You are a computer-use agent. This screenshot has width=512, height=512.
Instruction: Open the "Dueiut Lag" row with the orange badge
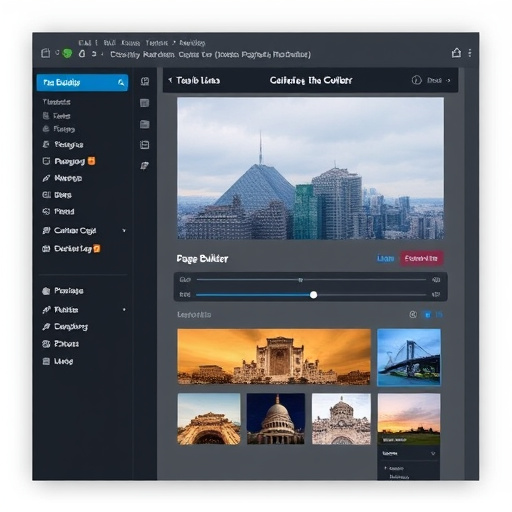[x=71, y=249]
